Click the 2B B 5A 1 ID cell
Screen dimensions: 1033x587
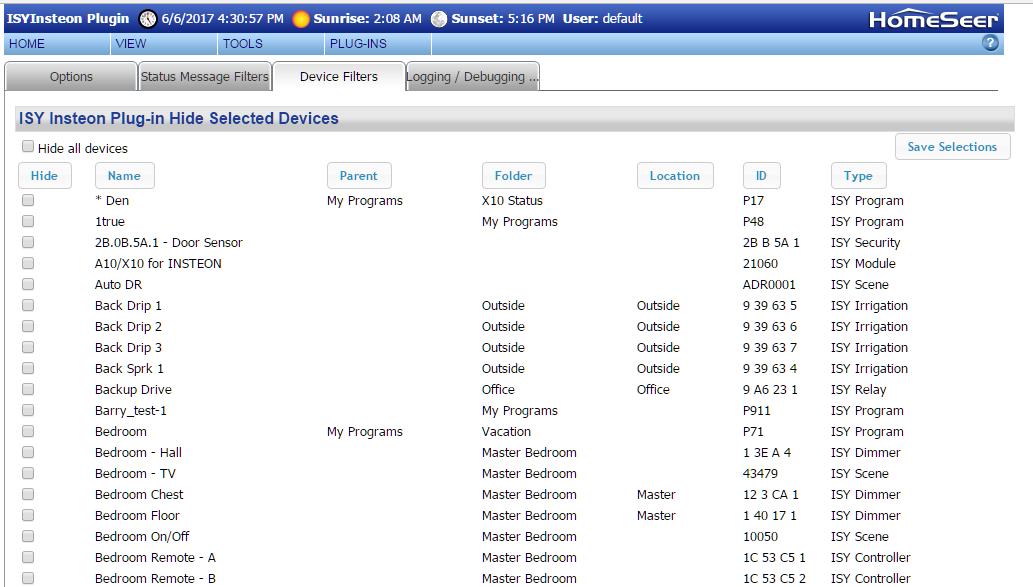click(x=771, y=242)
